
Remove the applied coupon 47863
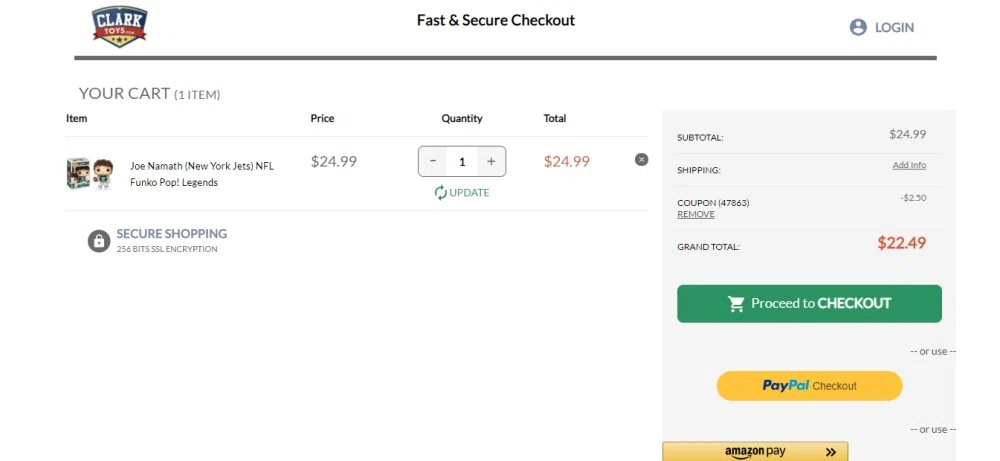point(695,214)
